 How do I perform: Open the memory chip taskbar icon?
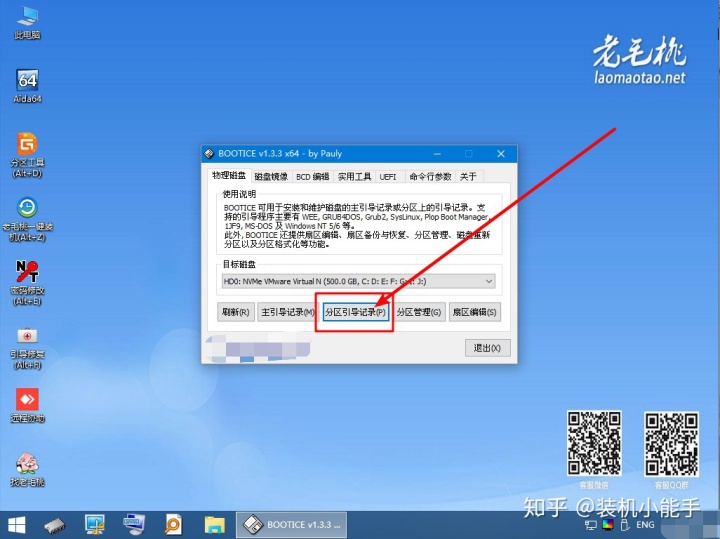tap(55, 525)
